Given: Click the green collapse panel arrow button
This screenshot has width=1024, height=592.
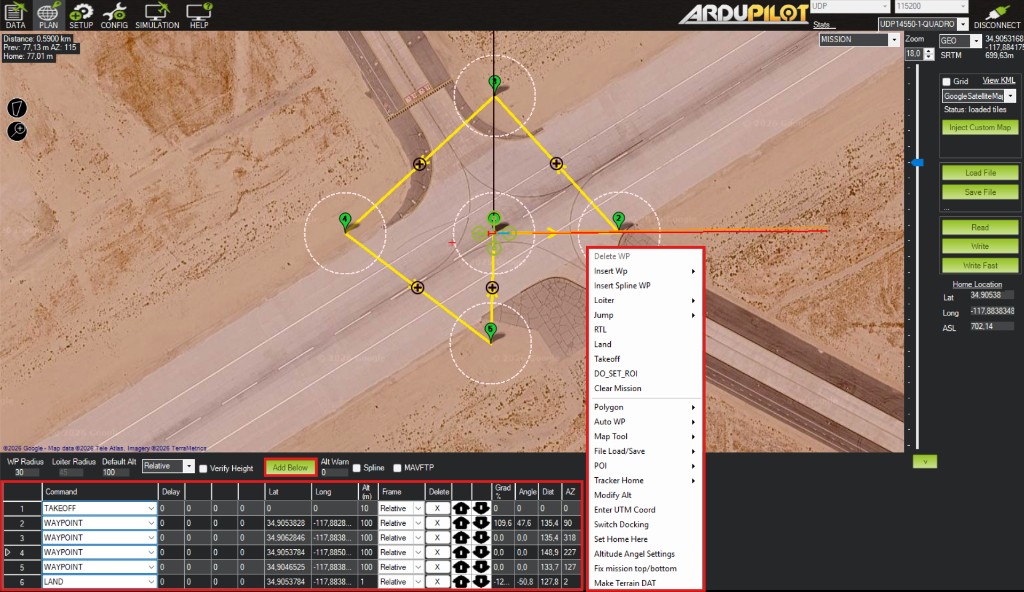Looking at the screenshot, I should (925, 461).
